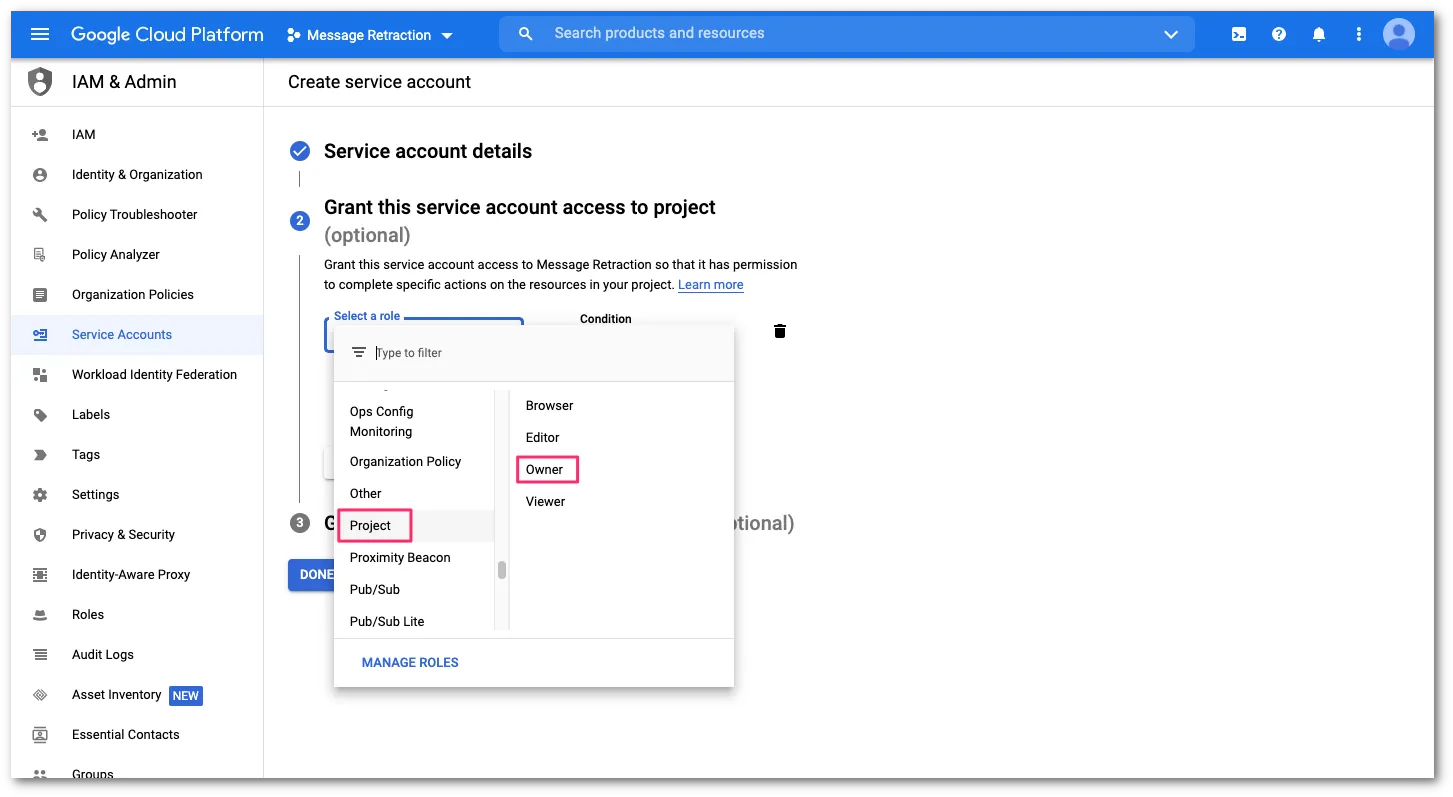The image size is (1453, 797).
Task: Open the account avatar in the corner
Action: point(1398,33)
